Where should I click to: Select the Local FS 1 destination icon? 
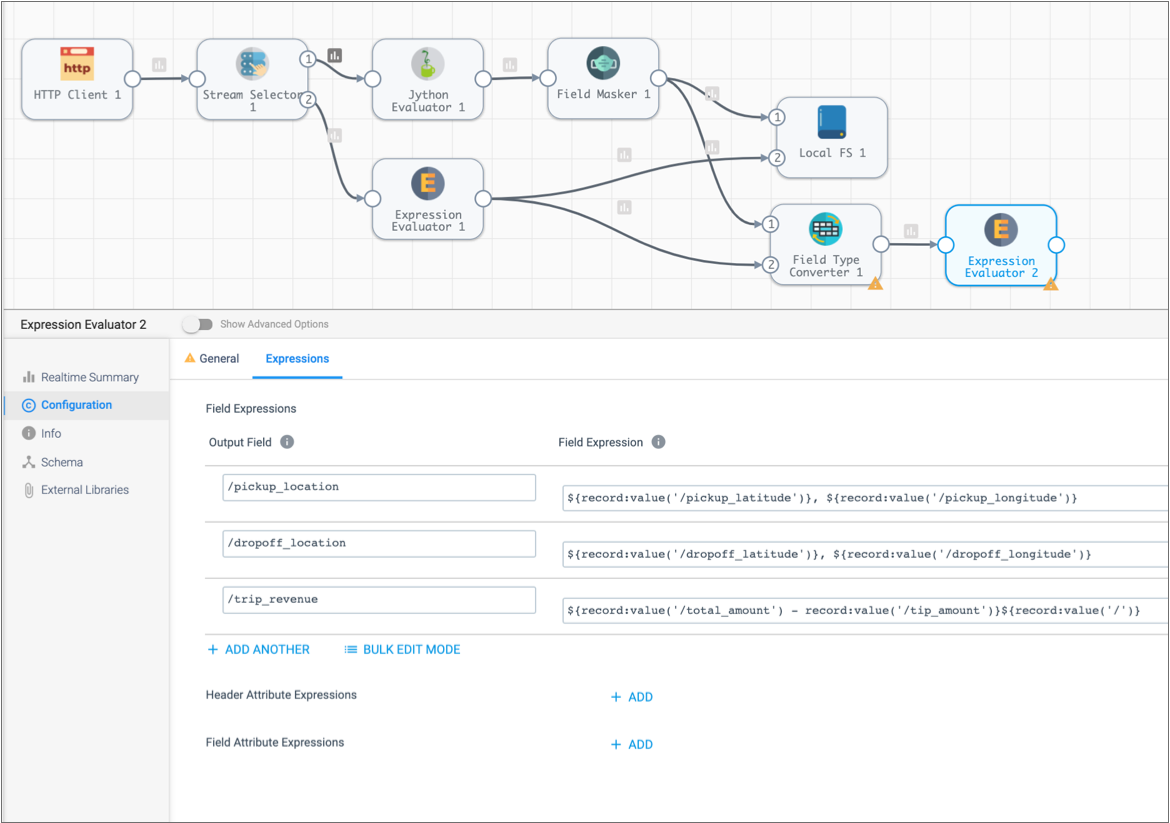pos(832,123)
